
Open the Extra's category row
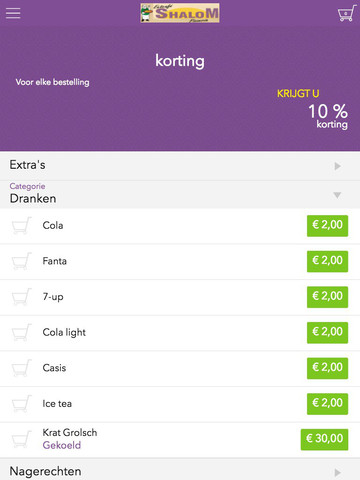pos(180,166)
